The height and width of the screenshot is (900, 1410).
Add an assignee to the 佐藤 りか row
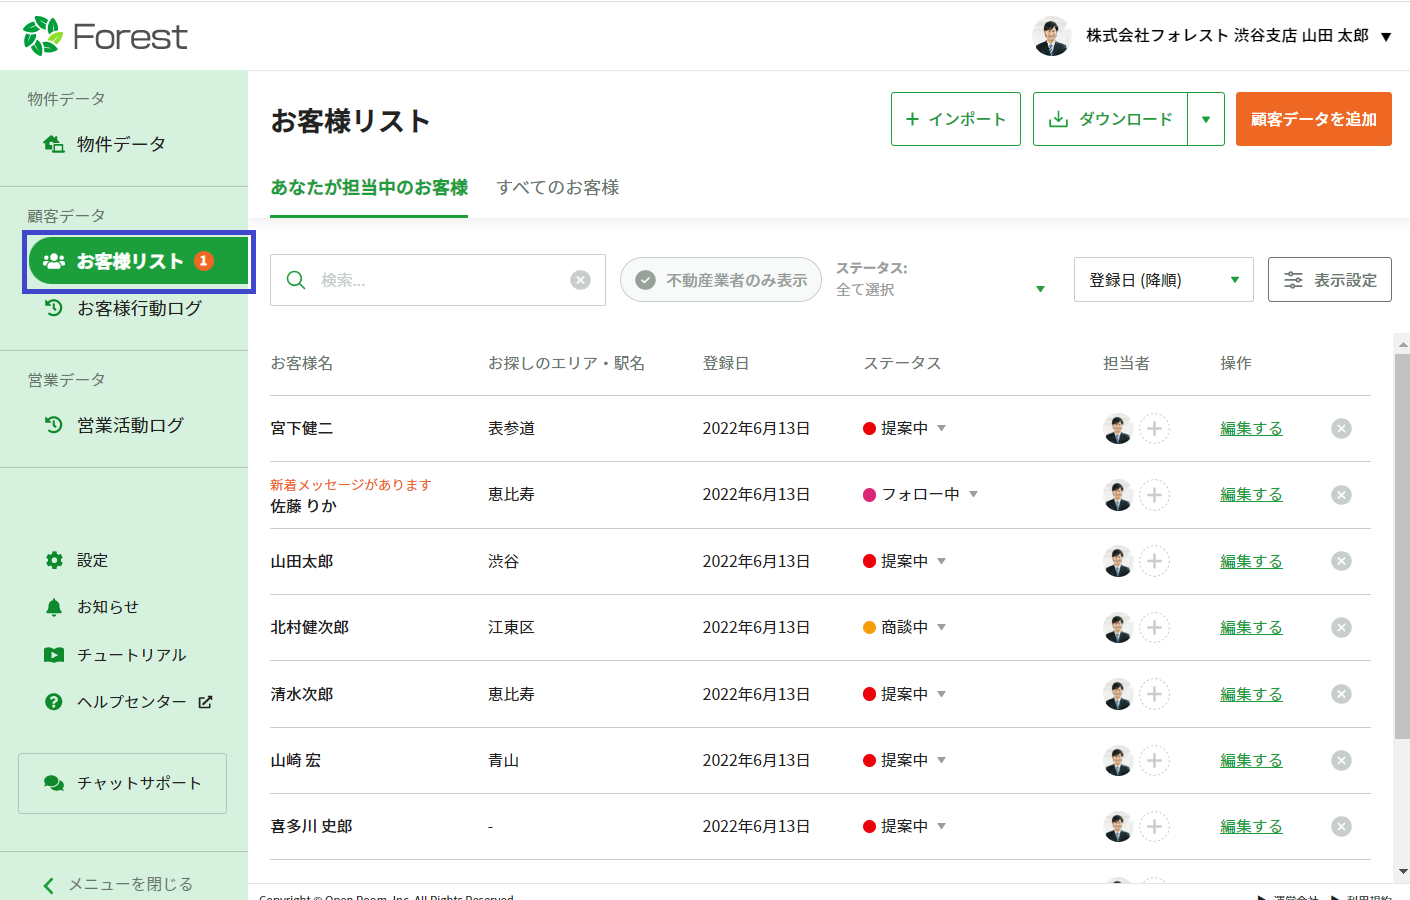click(x=1154, y=495)
